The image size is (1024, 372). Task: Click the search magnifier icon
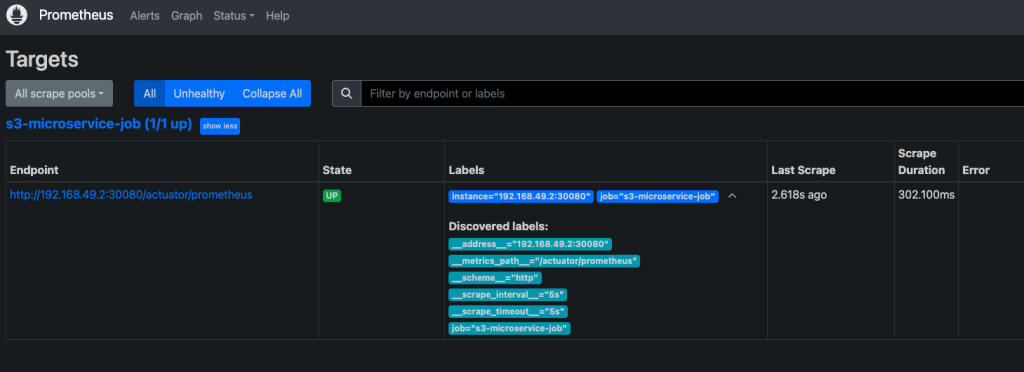click(x=347, y=93)
